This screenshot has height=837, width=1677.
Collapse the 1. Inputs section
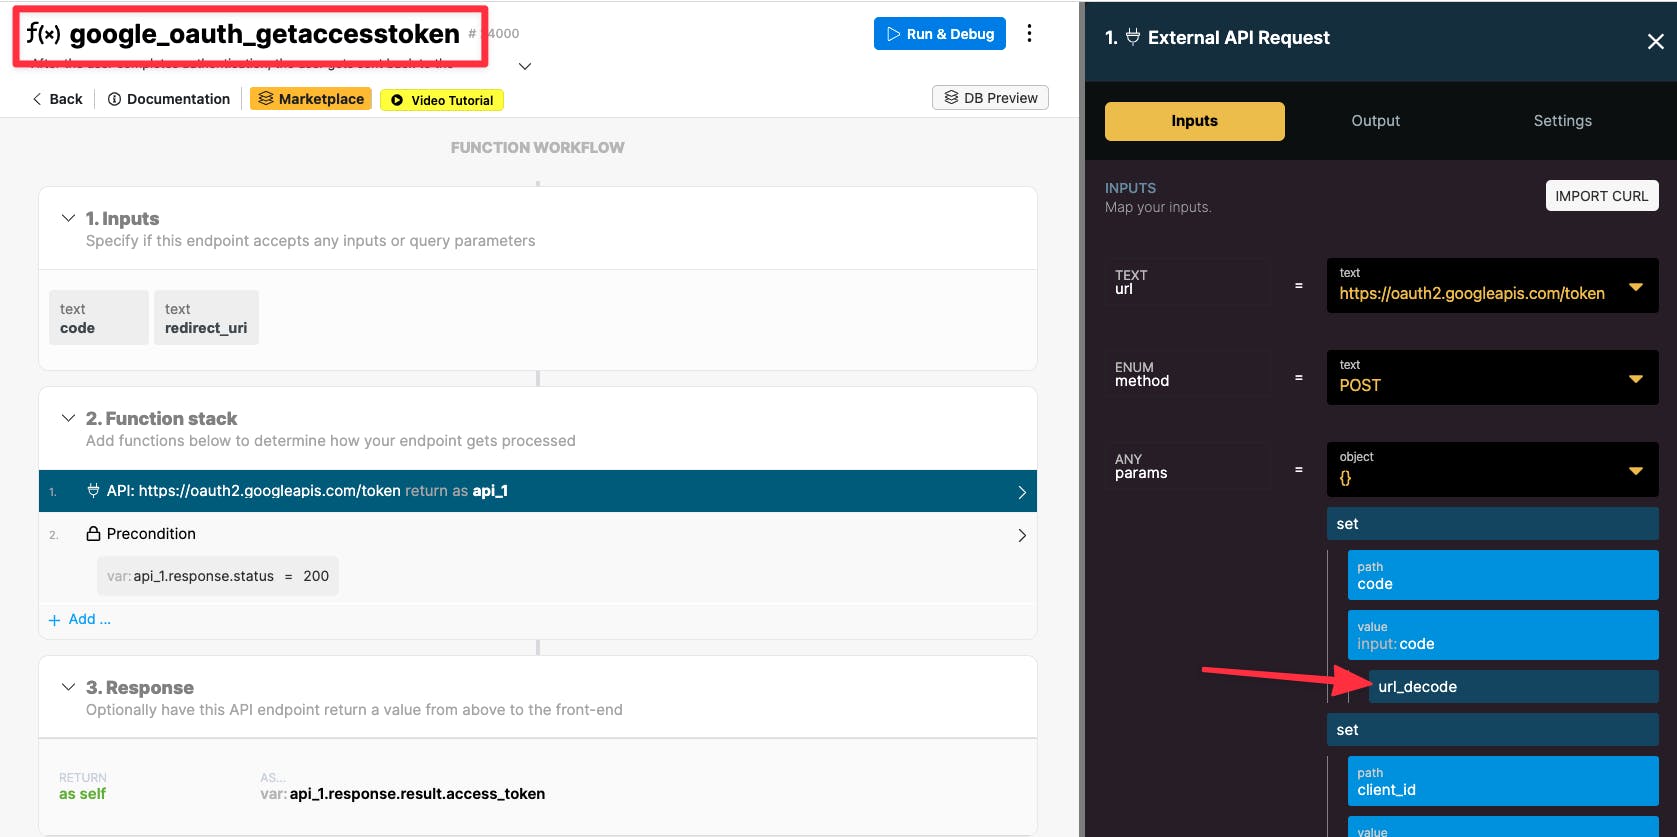(x=68, y=218)
